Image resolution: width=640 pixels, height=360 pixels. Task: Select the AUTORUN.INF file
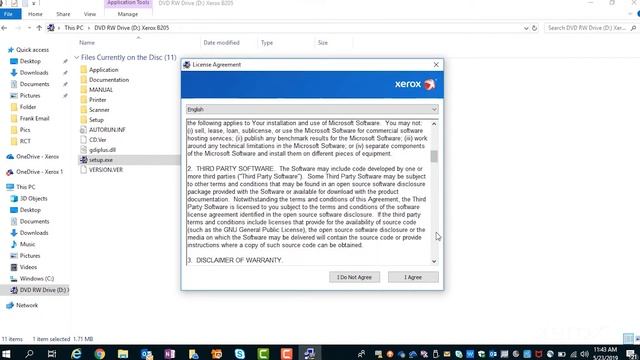click(107, 130)
